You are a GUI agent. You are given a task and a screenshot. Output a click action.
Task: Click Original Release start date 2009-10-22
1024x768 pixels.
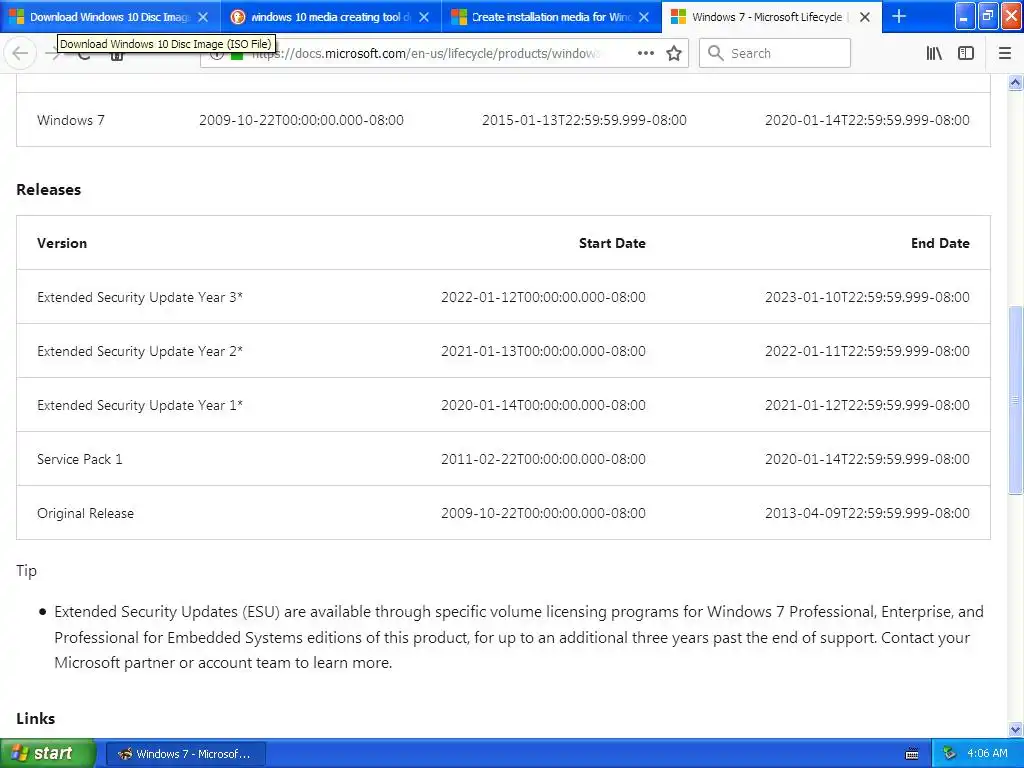(x=543, y=514)
